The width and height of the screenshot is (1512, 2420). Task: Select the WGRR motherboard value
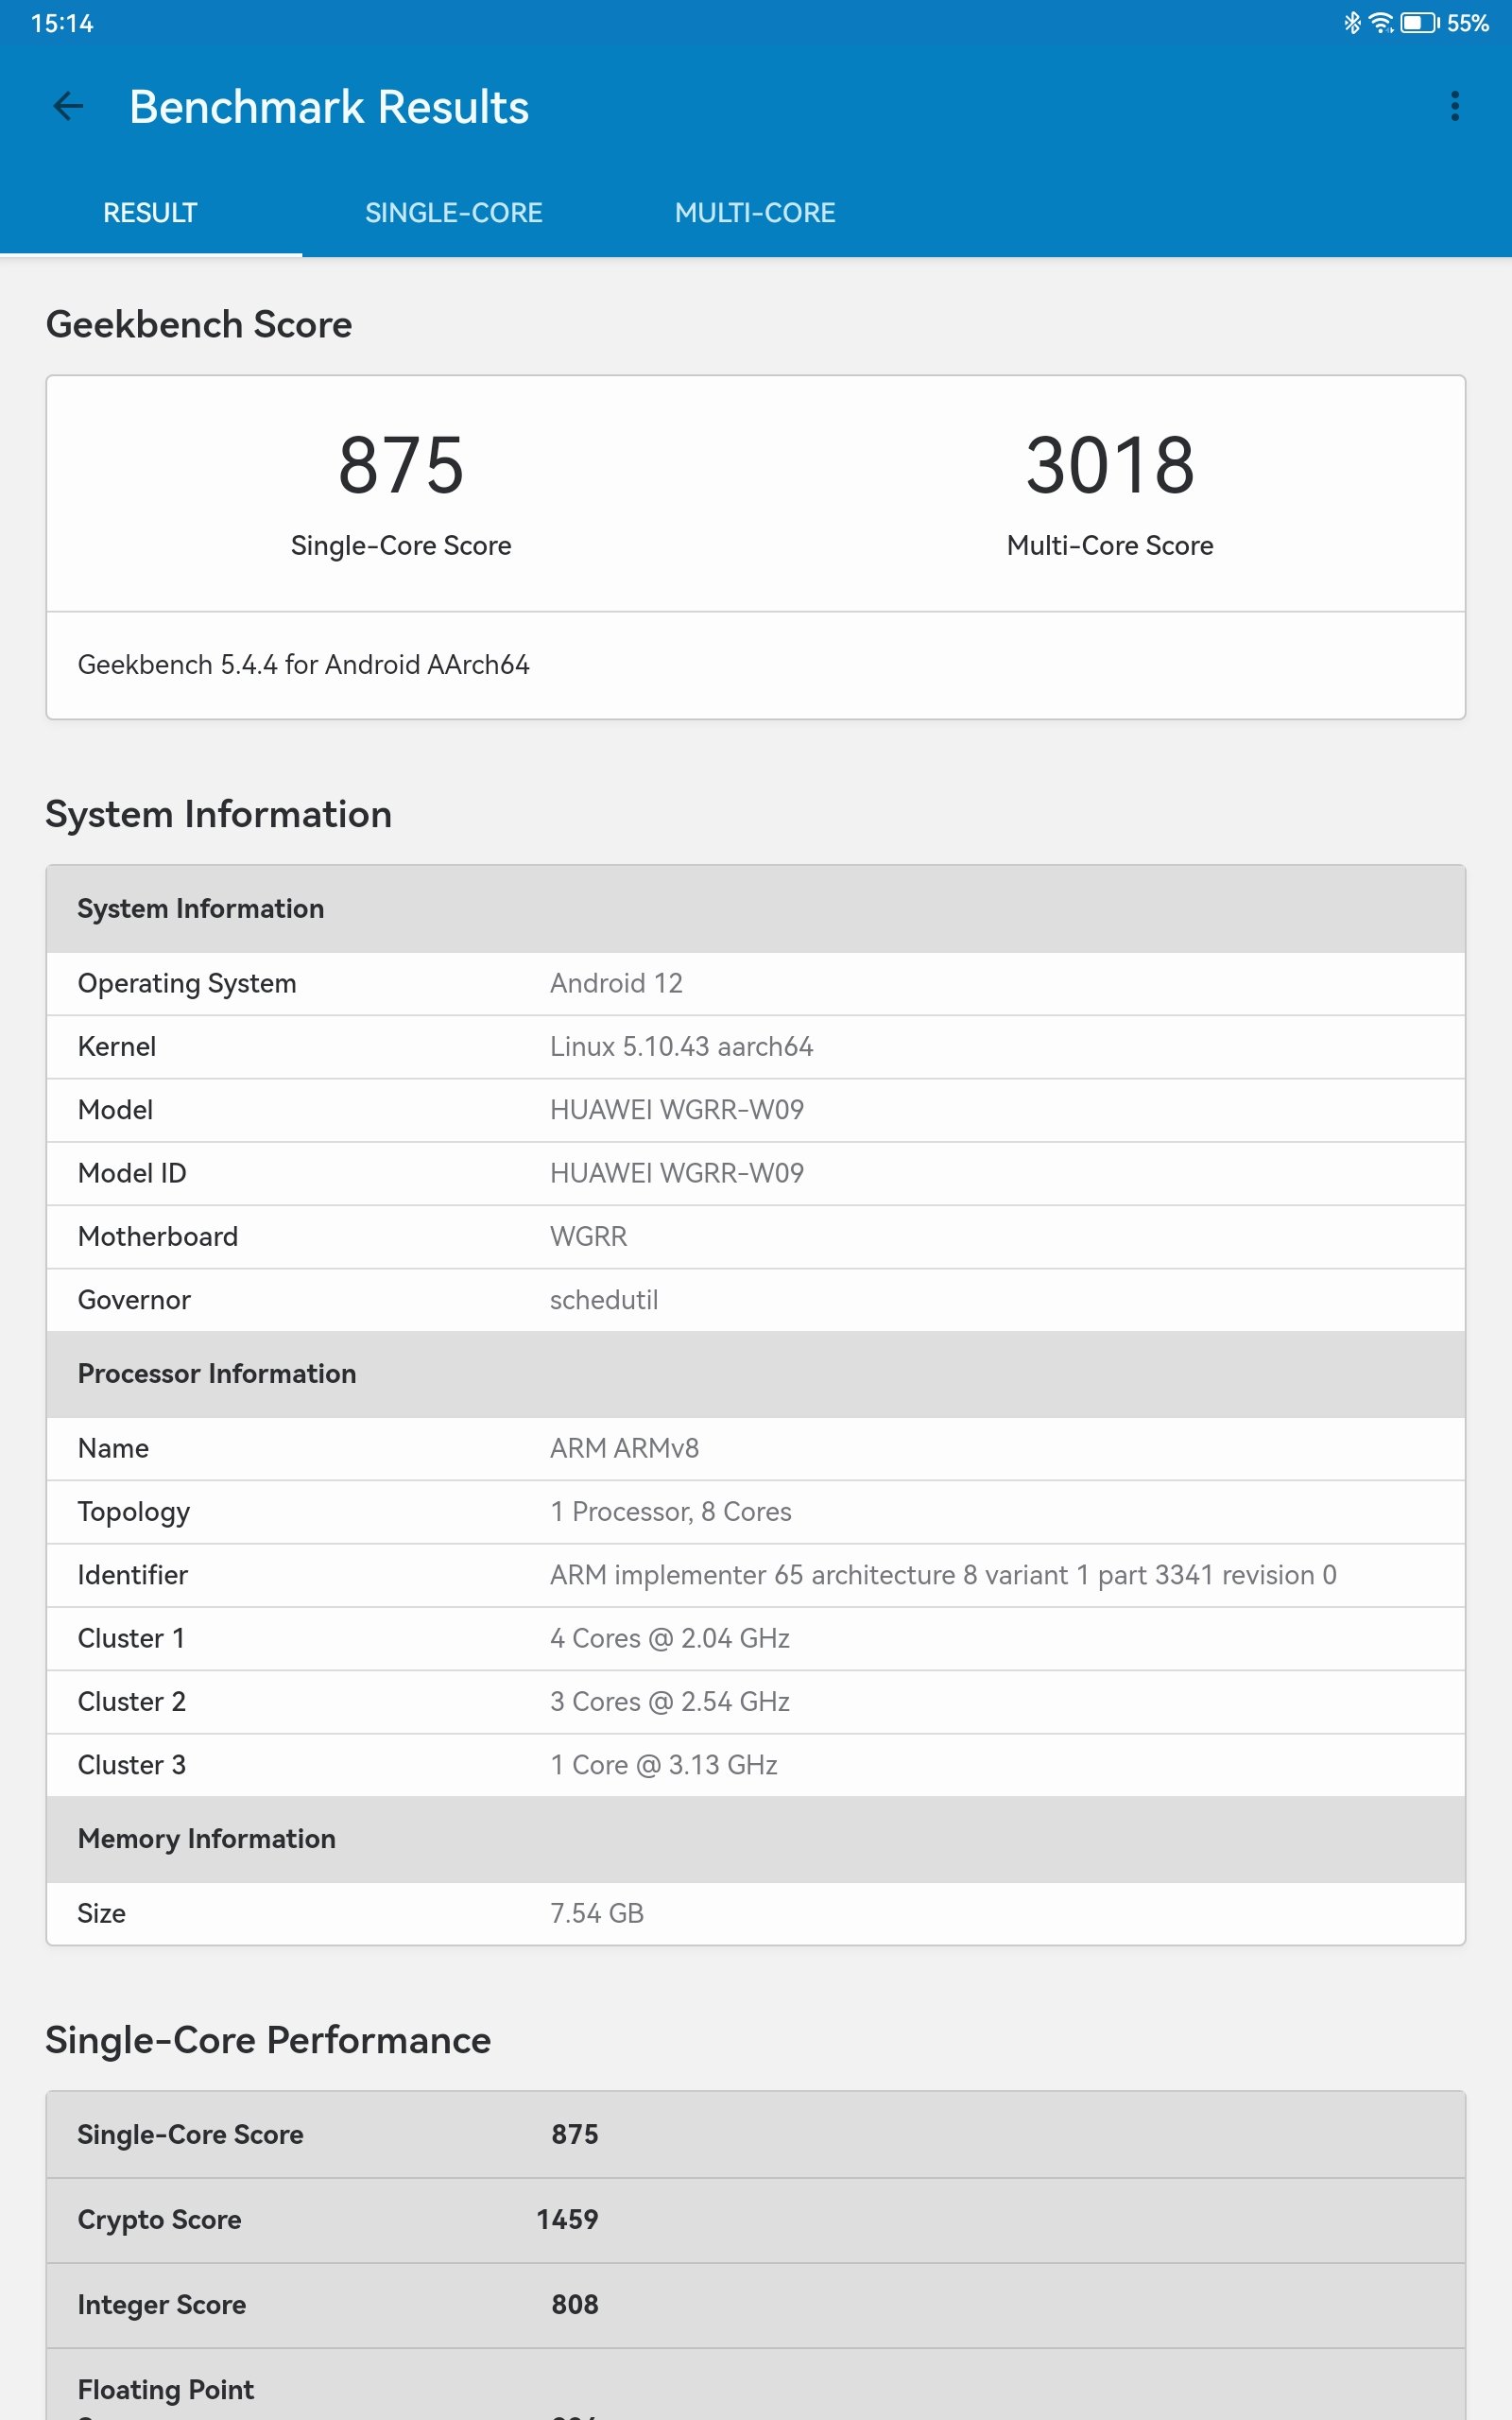point(588,1236)
